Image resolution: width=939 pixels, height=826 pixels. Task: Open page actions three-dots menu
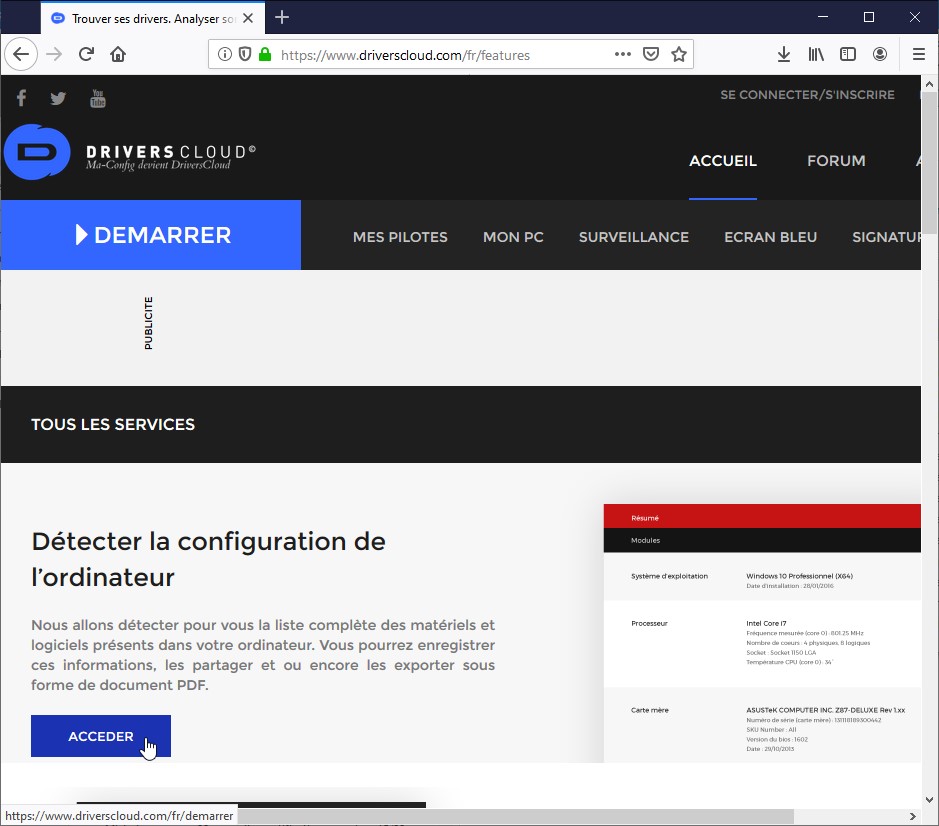623,55
